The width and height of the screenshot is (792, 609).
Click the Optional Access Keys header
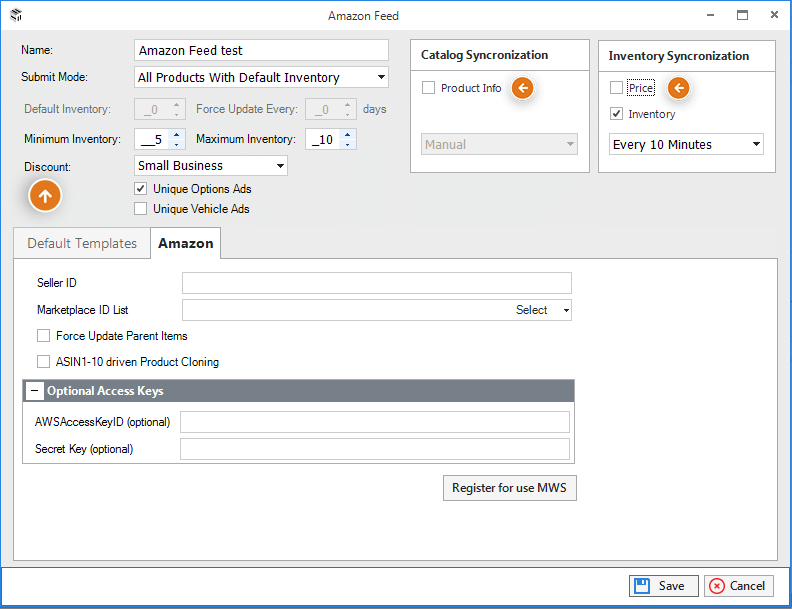(x=299, y=391)
